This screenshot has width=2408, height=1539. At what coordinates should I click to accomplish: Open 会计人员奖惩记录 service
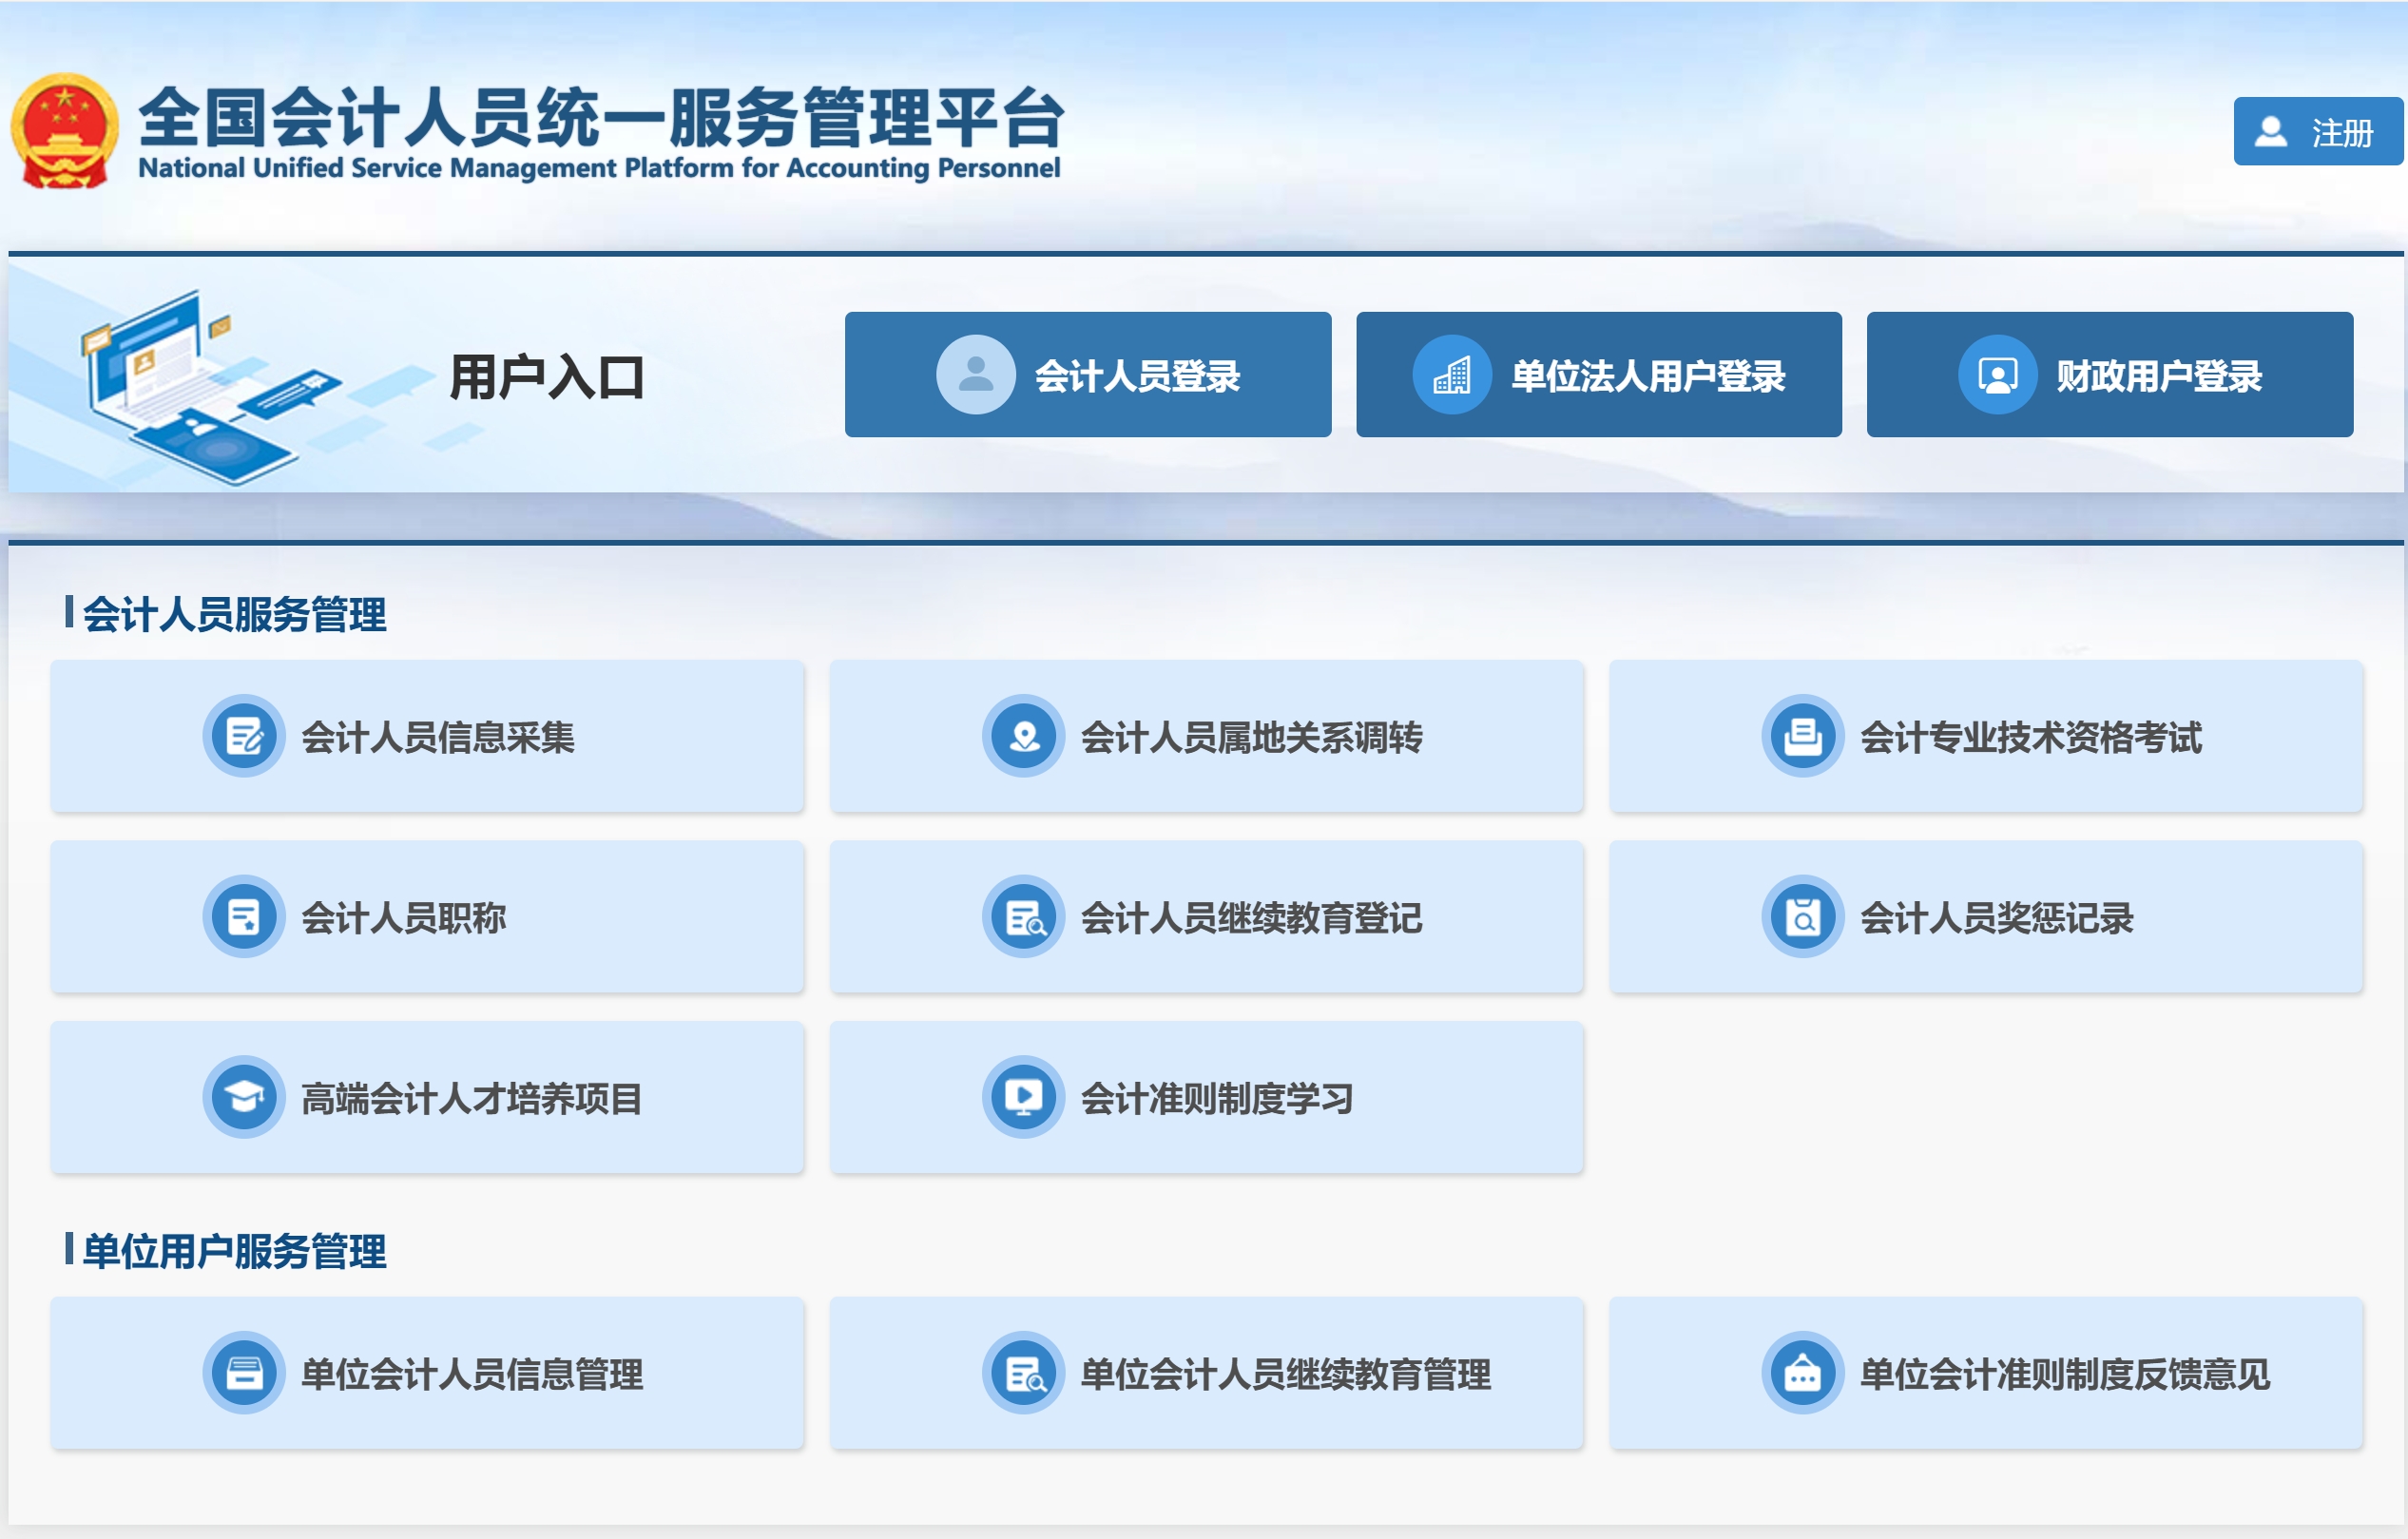click(x=1986, y=917)
